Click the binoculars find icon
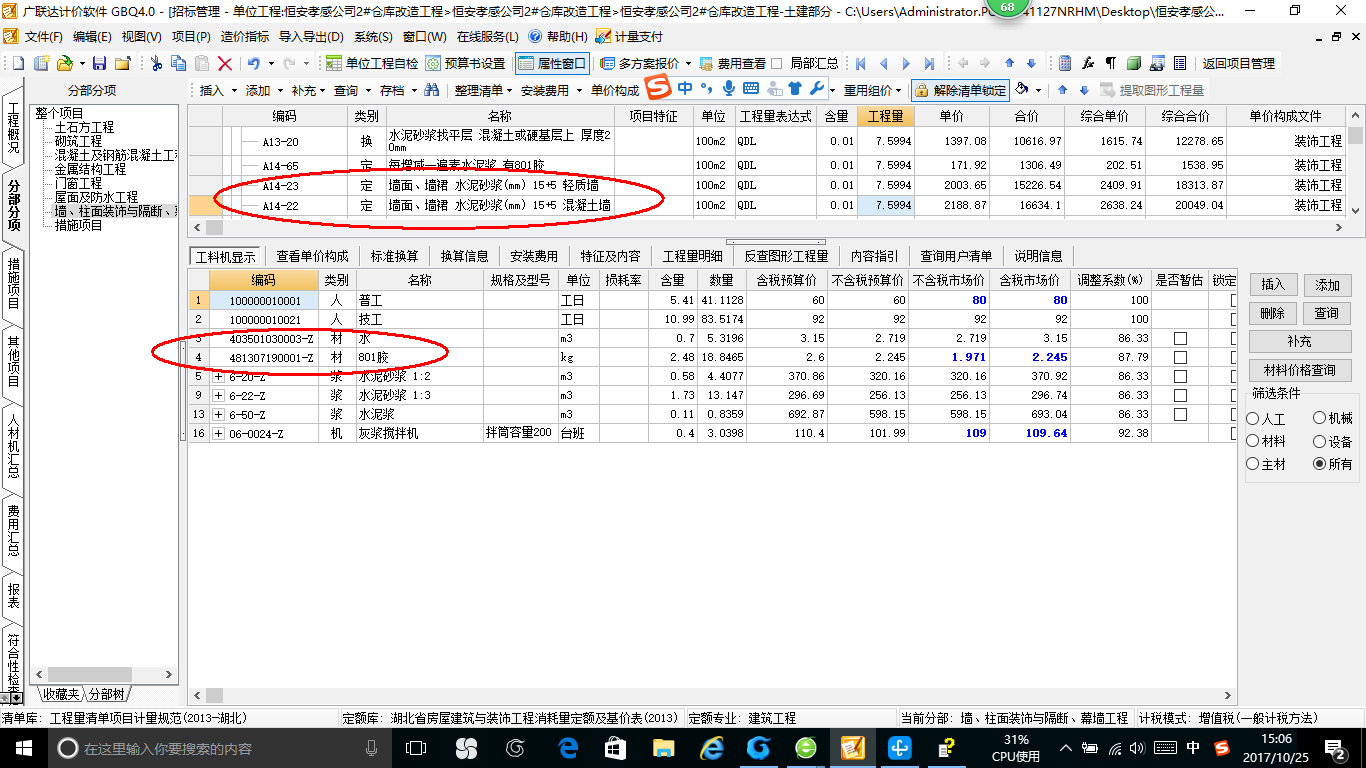Screen dimensions: 1366x768 point(431,90)
